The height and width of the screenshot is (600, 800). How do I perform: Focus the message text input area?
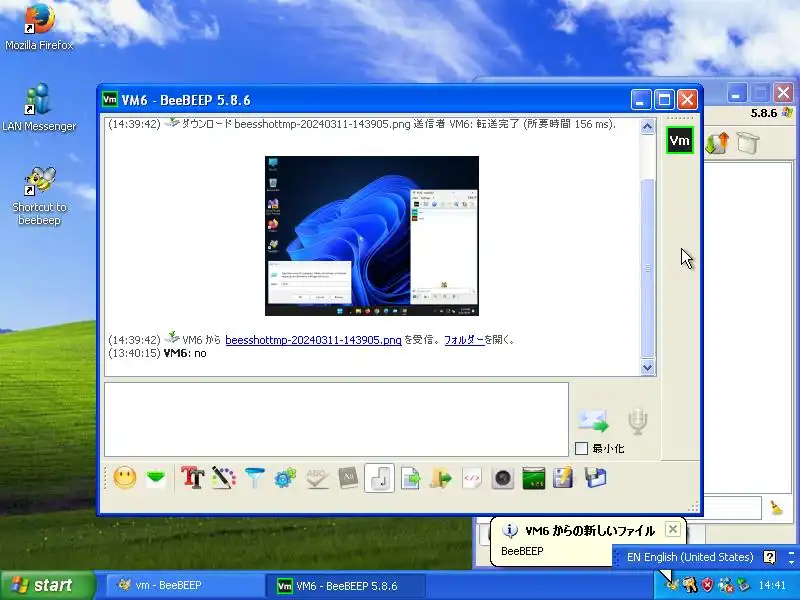click(336, 419)
